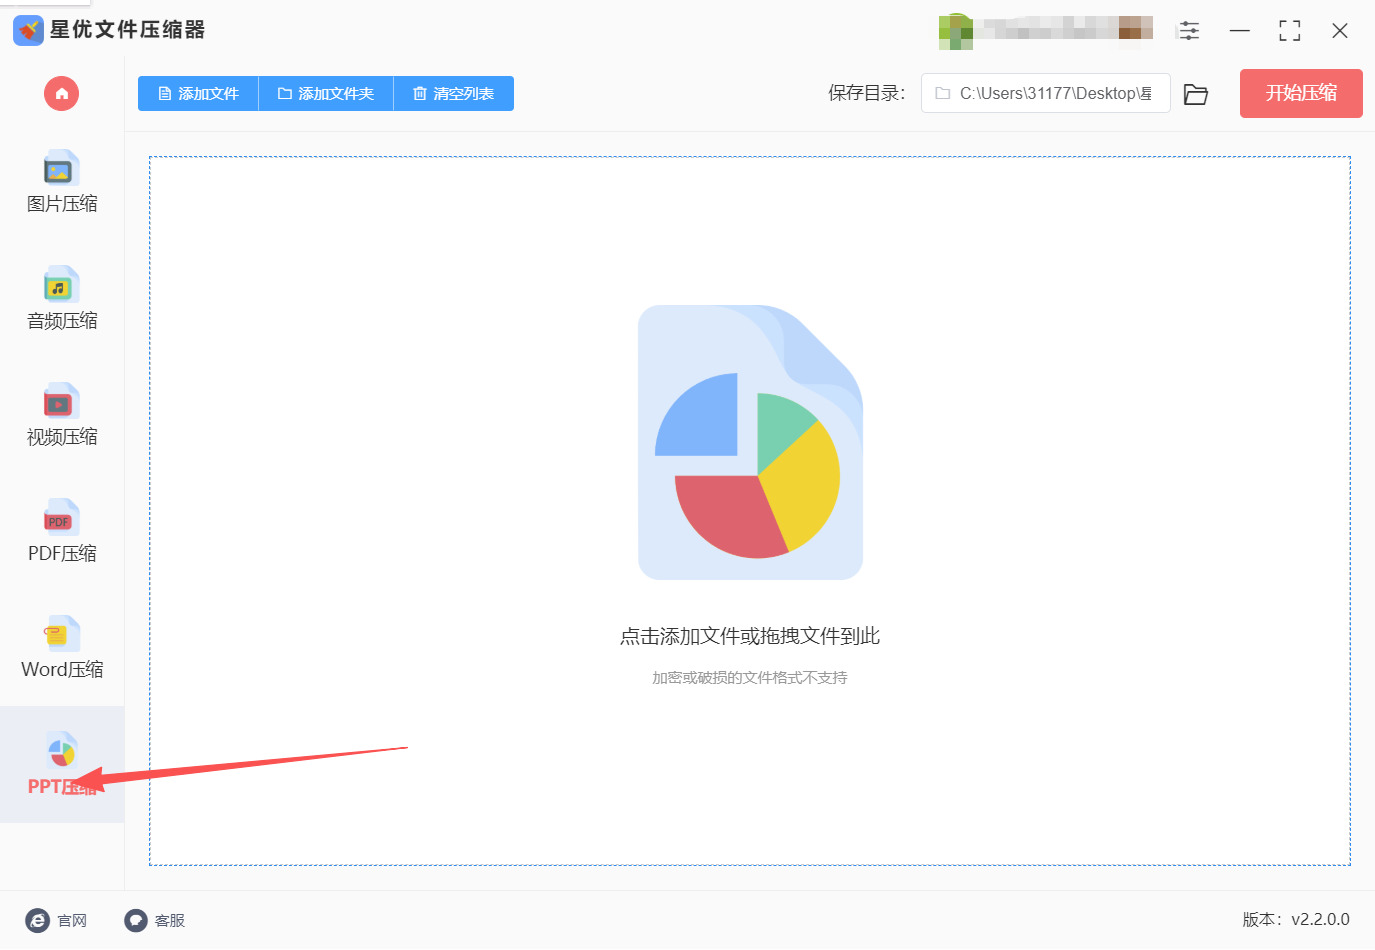Screen dimensions: 1375x950
Task: Open 视频压缩 video compression
Action: [62, 415]
